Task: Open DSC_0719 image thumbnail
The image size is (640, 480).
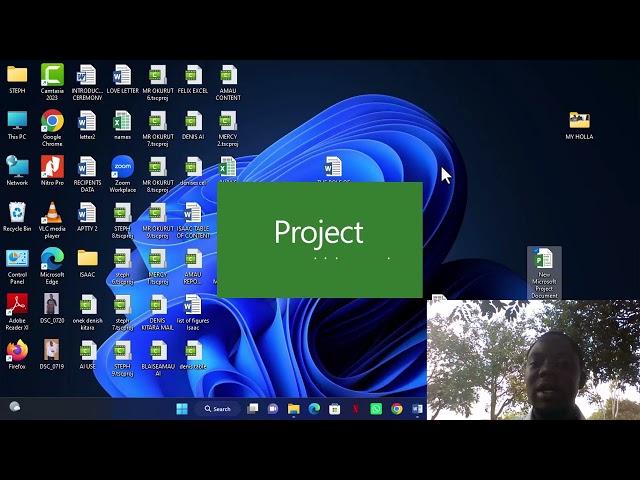Action: point(52,355)
